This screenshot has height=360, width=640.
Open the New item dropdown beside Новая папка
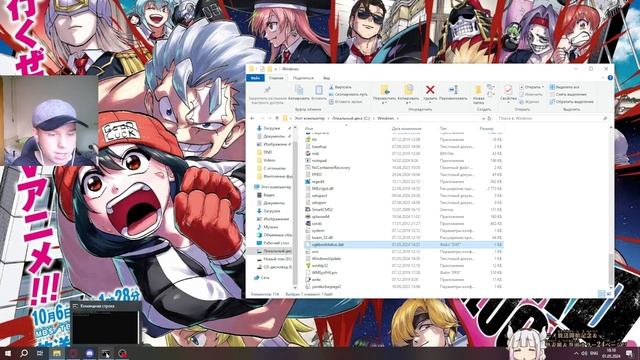[x=491, y=87]
